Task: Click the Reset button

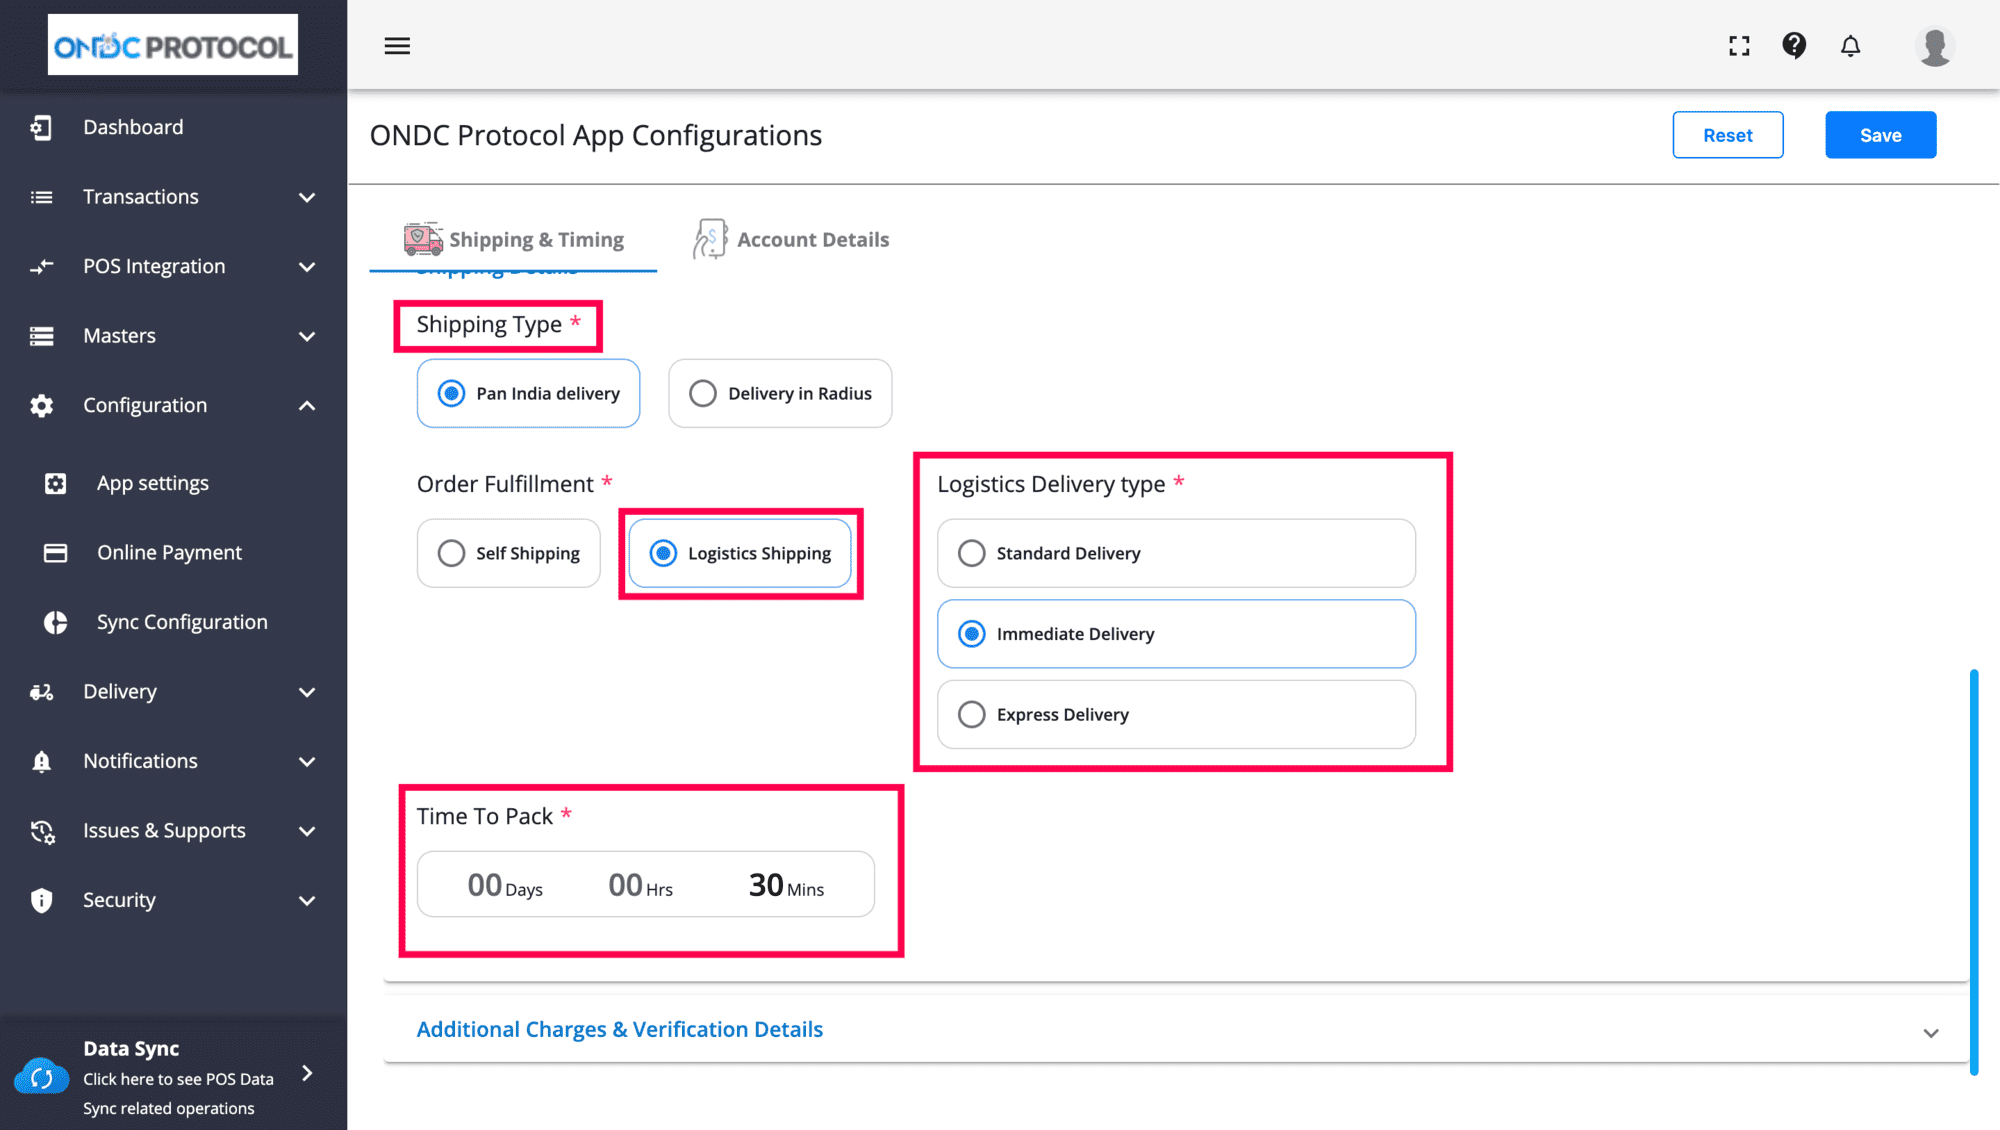Action: 1727,135
